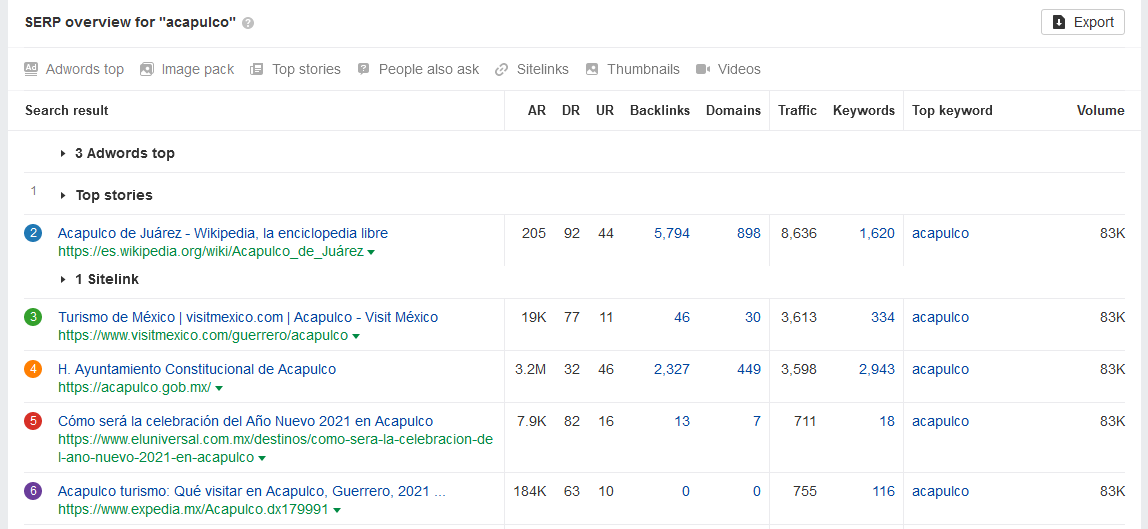Open Año Nuevo 2021 en Acapulco article
This screenshot has height=529, width=1148.
click(x=245, y=421)
